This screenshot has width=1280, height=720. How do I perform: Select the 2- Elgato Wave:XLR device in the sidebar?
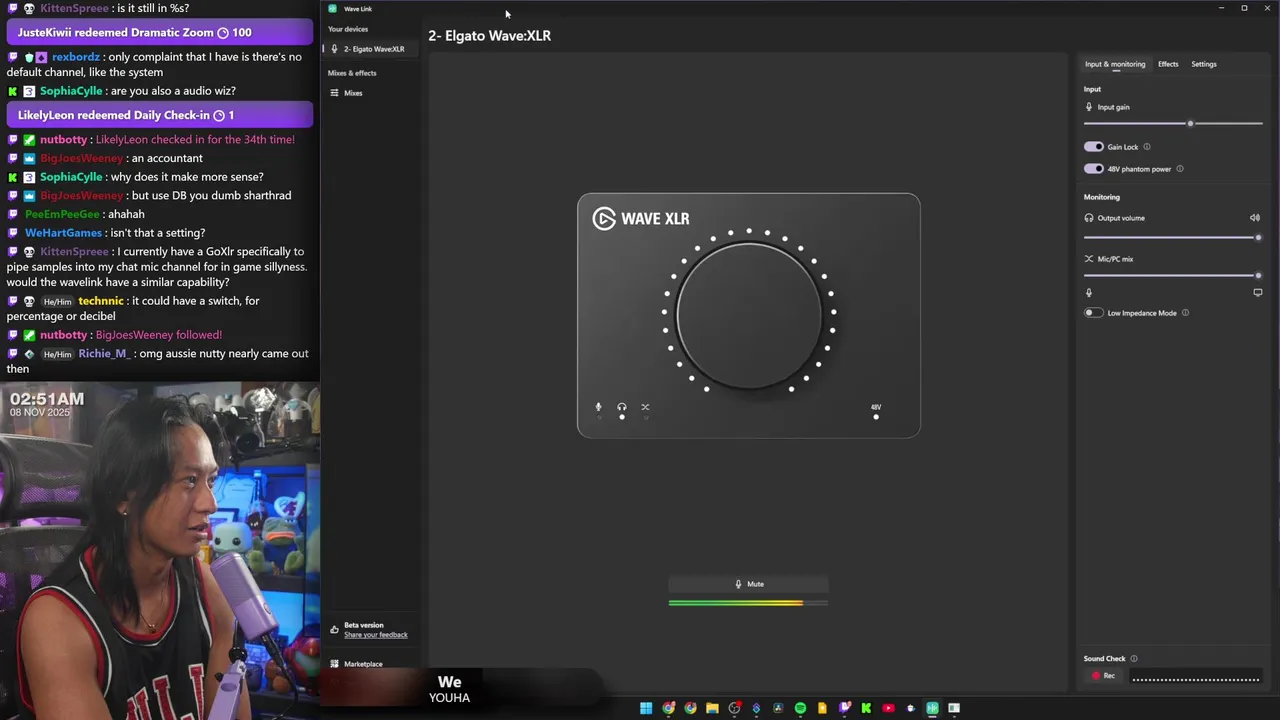pos(369,49)
